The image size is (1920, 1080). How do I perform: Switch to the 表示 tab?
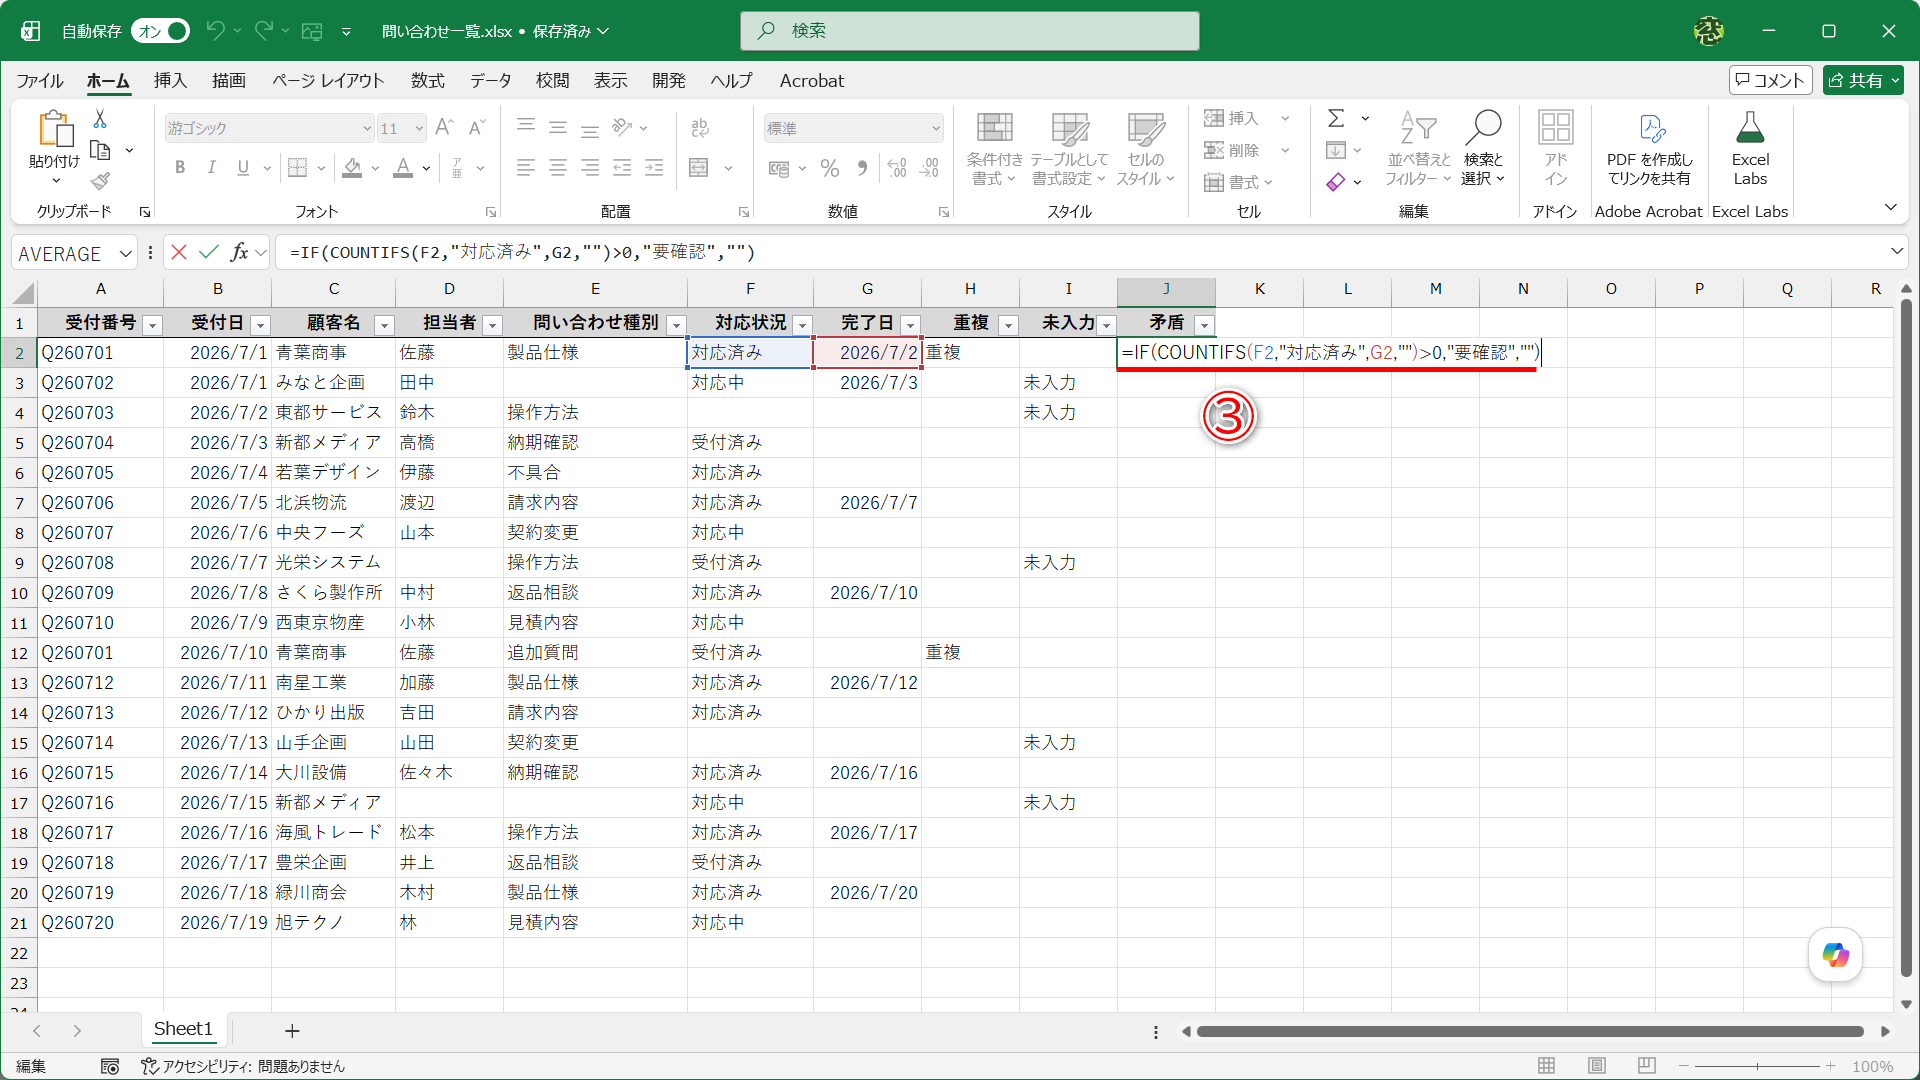(x=611, y=81)
